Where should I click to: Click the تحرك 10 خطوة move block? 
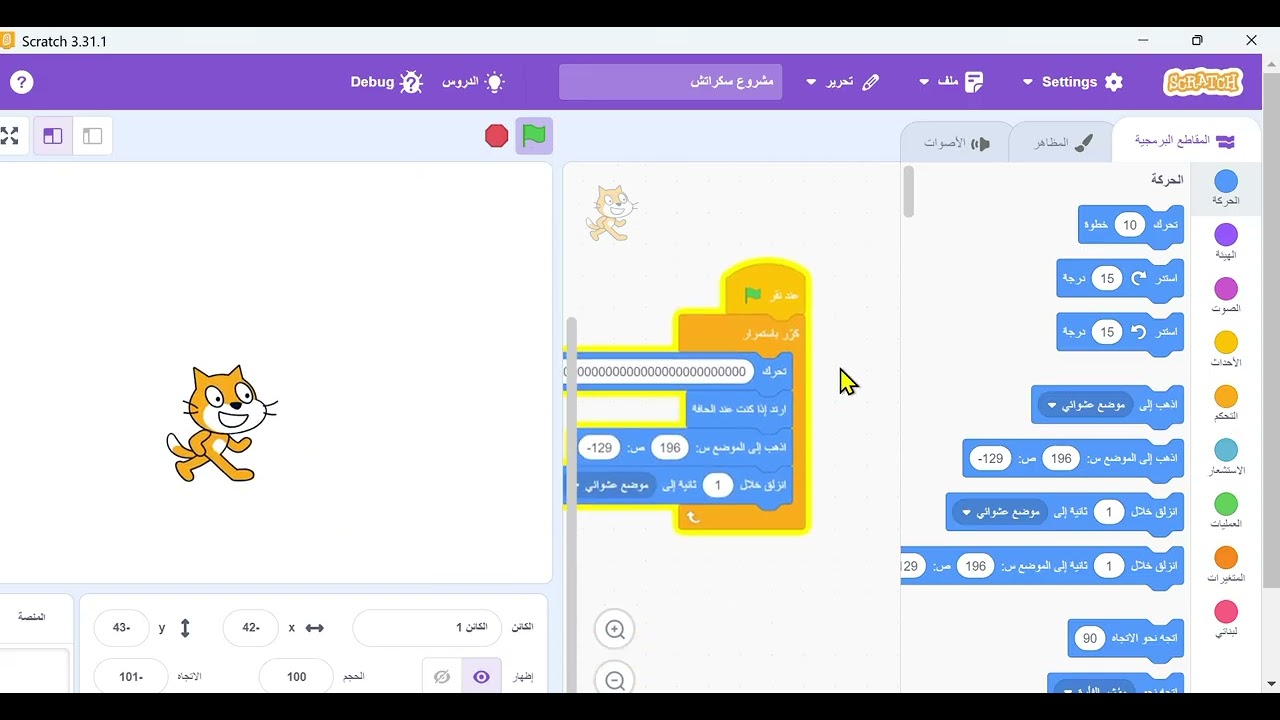(x=1131, y=225)
